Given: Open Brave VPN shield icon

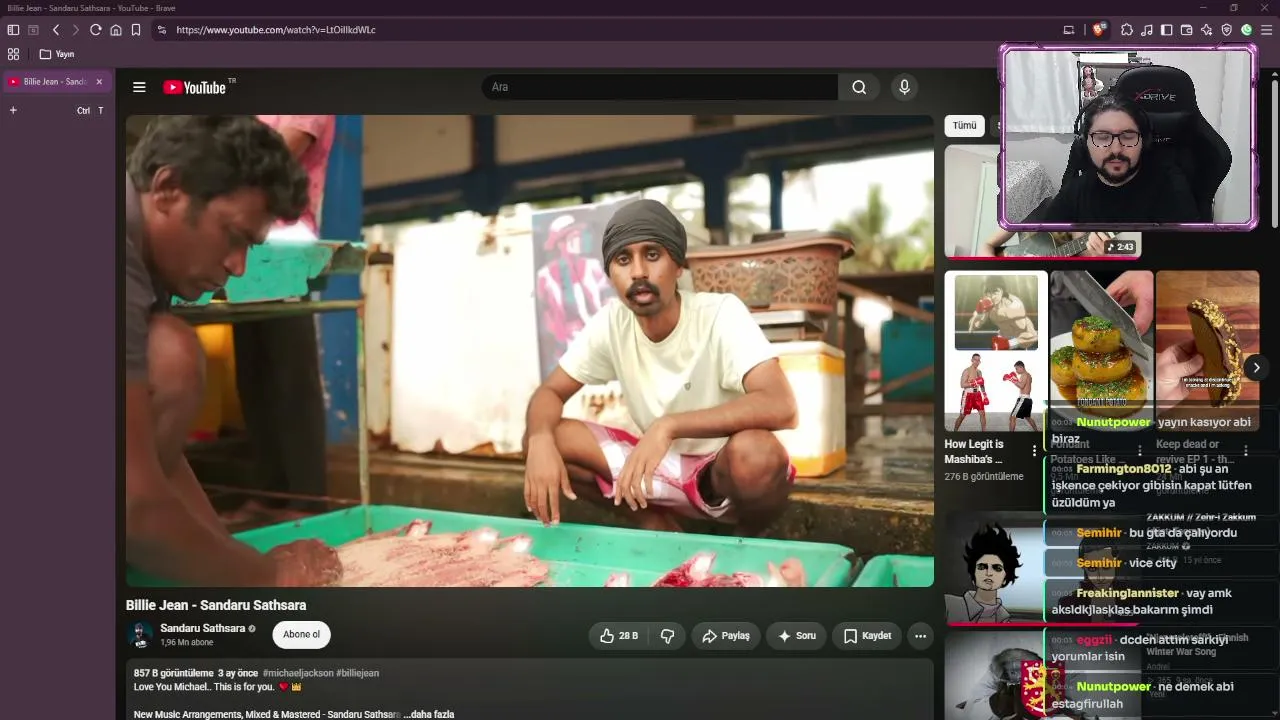Looking at the screenshot, I should click(1227, 30).
